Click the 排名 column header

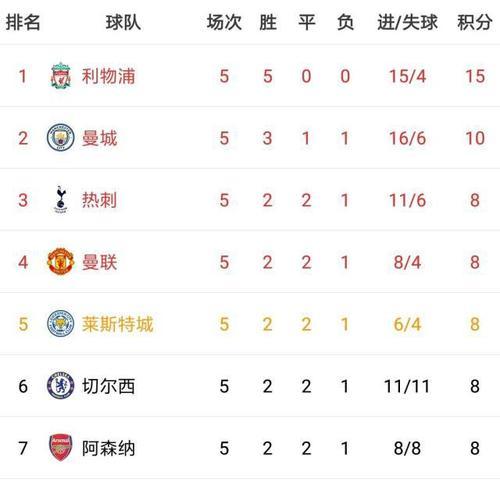click(x=23, y=22)
